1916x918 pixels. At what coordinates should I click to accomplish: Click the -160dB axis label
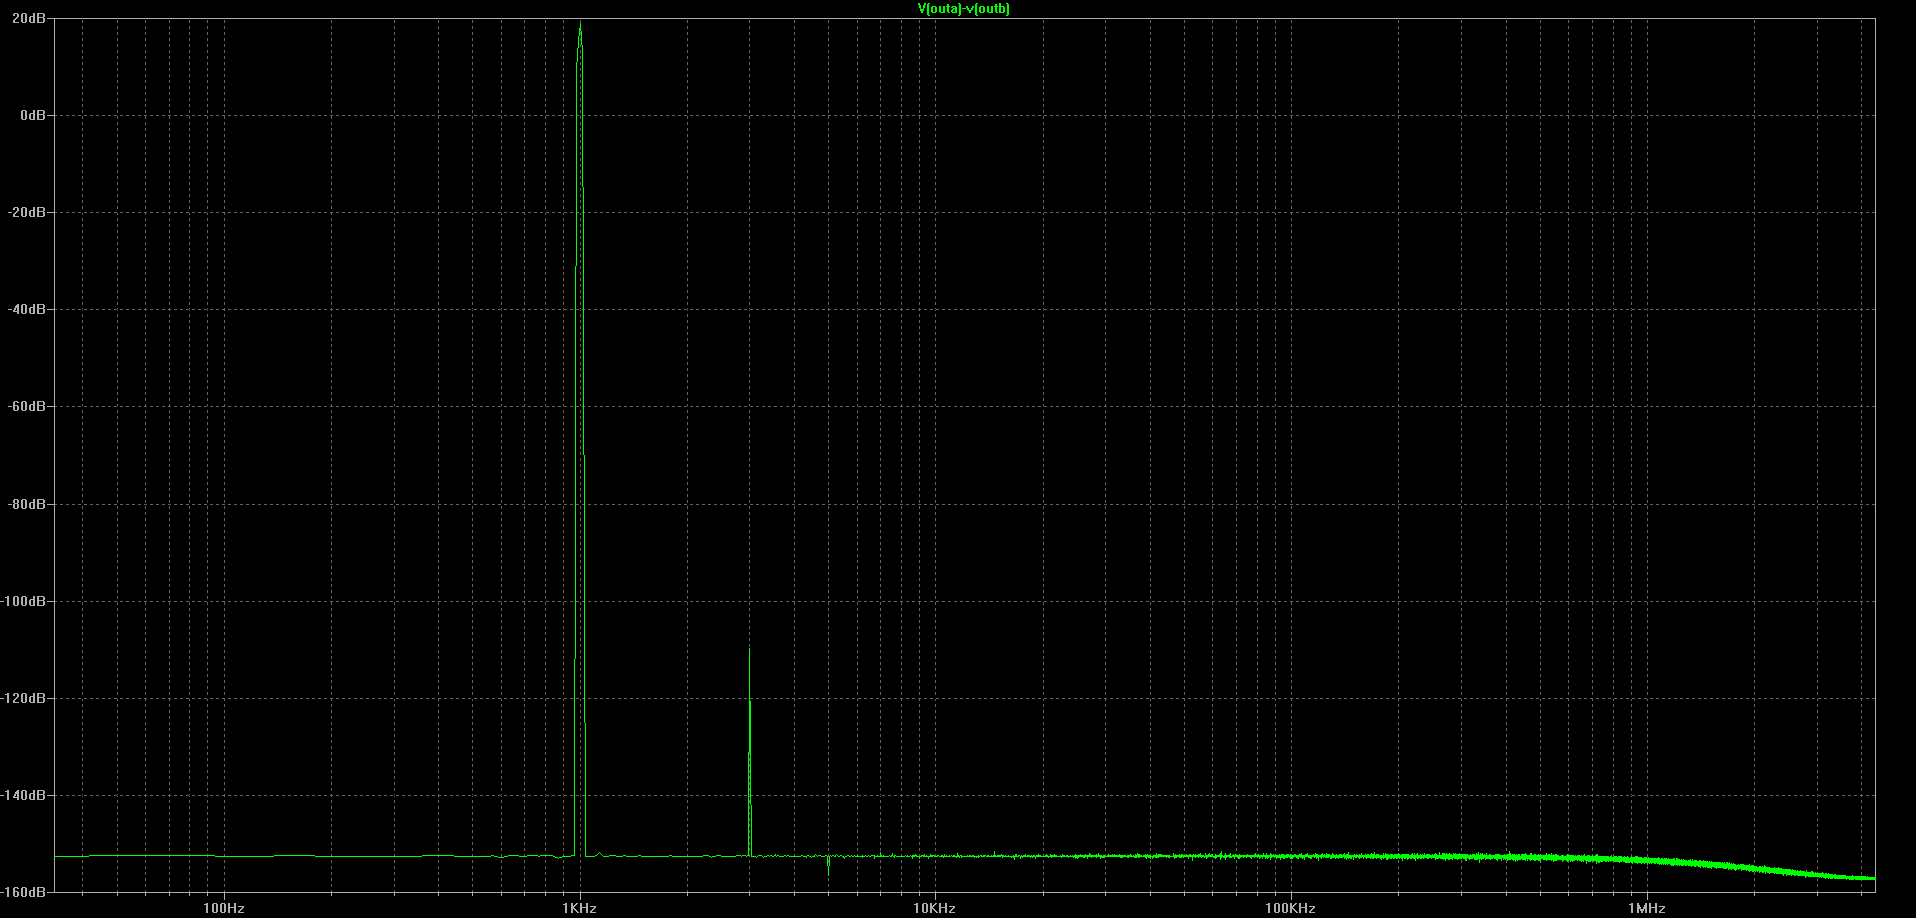[x=24, y=891]
